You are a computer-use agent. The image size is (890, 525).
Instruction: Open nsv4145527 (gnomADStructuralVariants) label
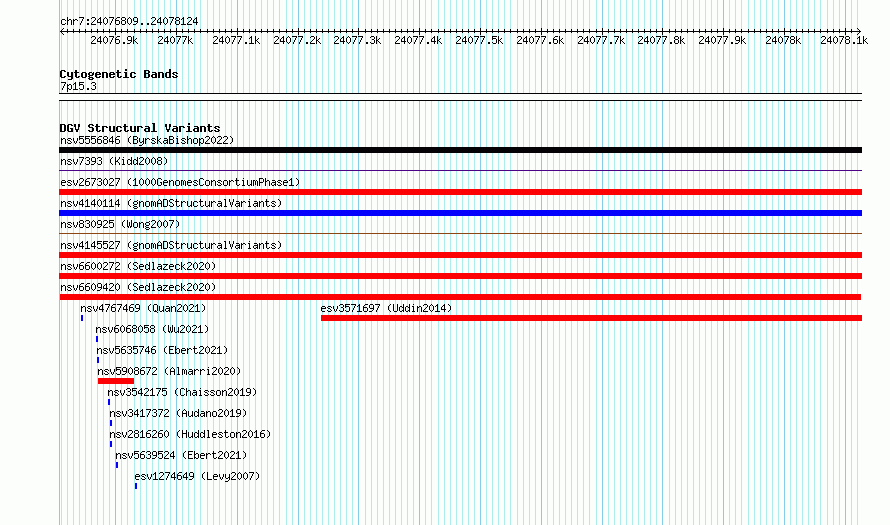[171, 245]
